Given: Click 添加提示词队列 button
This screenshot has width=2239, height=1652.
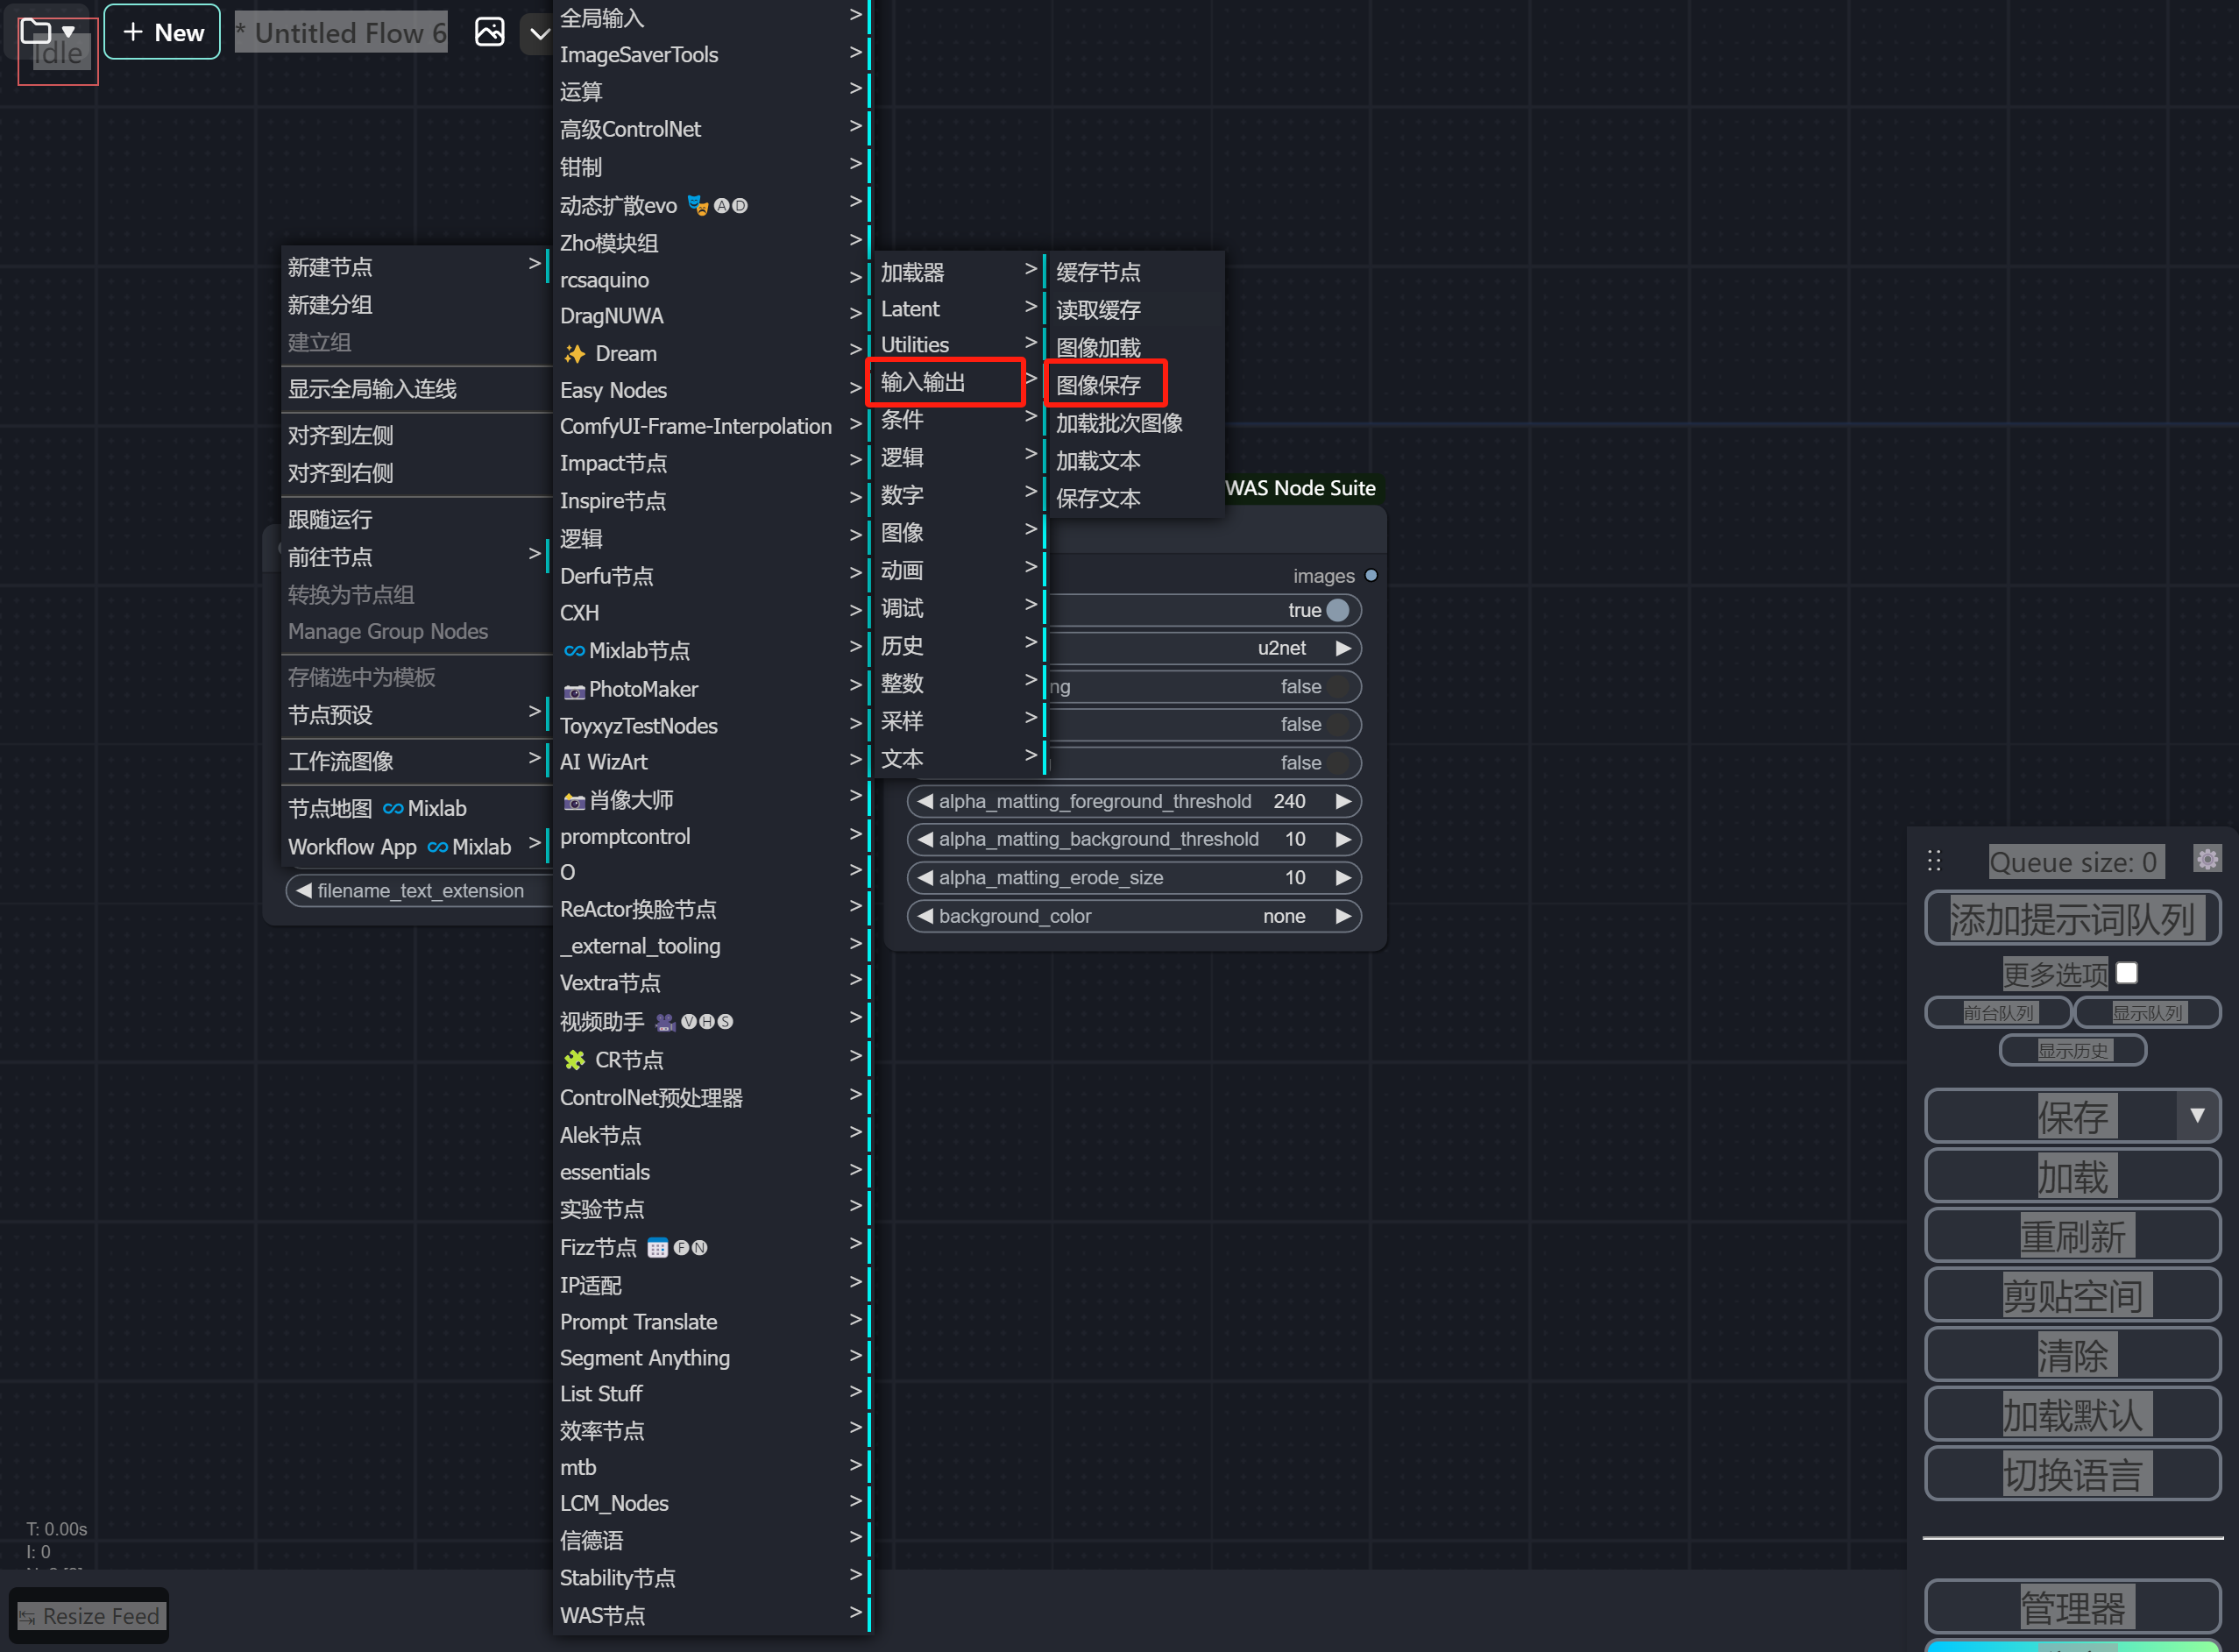Looking at the screenshot, I should pos(2072,918).
